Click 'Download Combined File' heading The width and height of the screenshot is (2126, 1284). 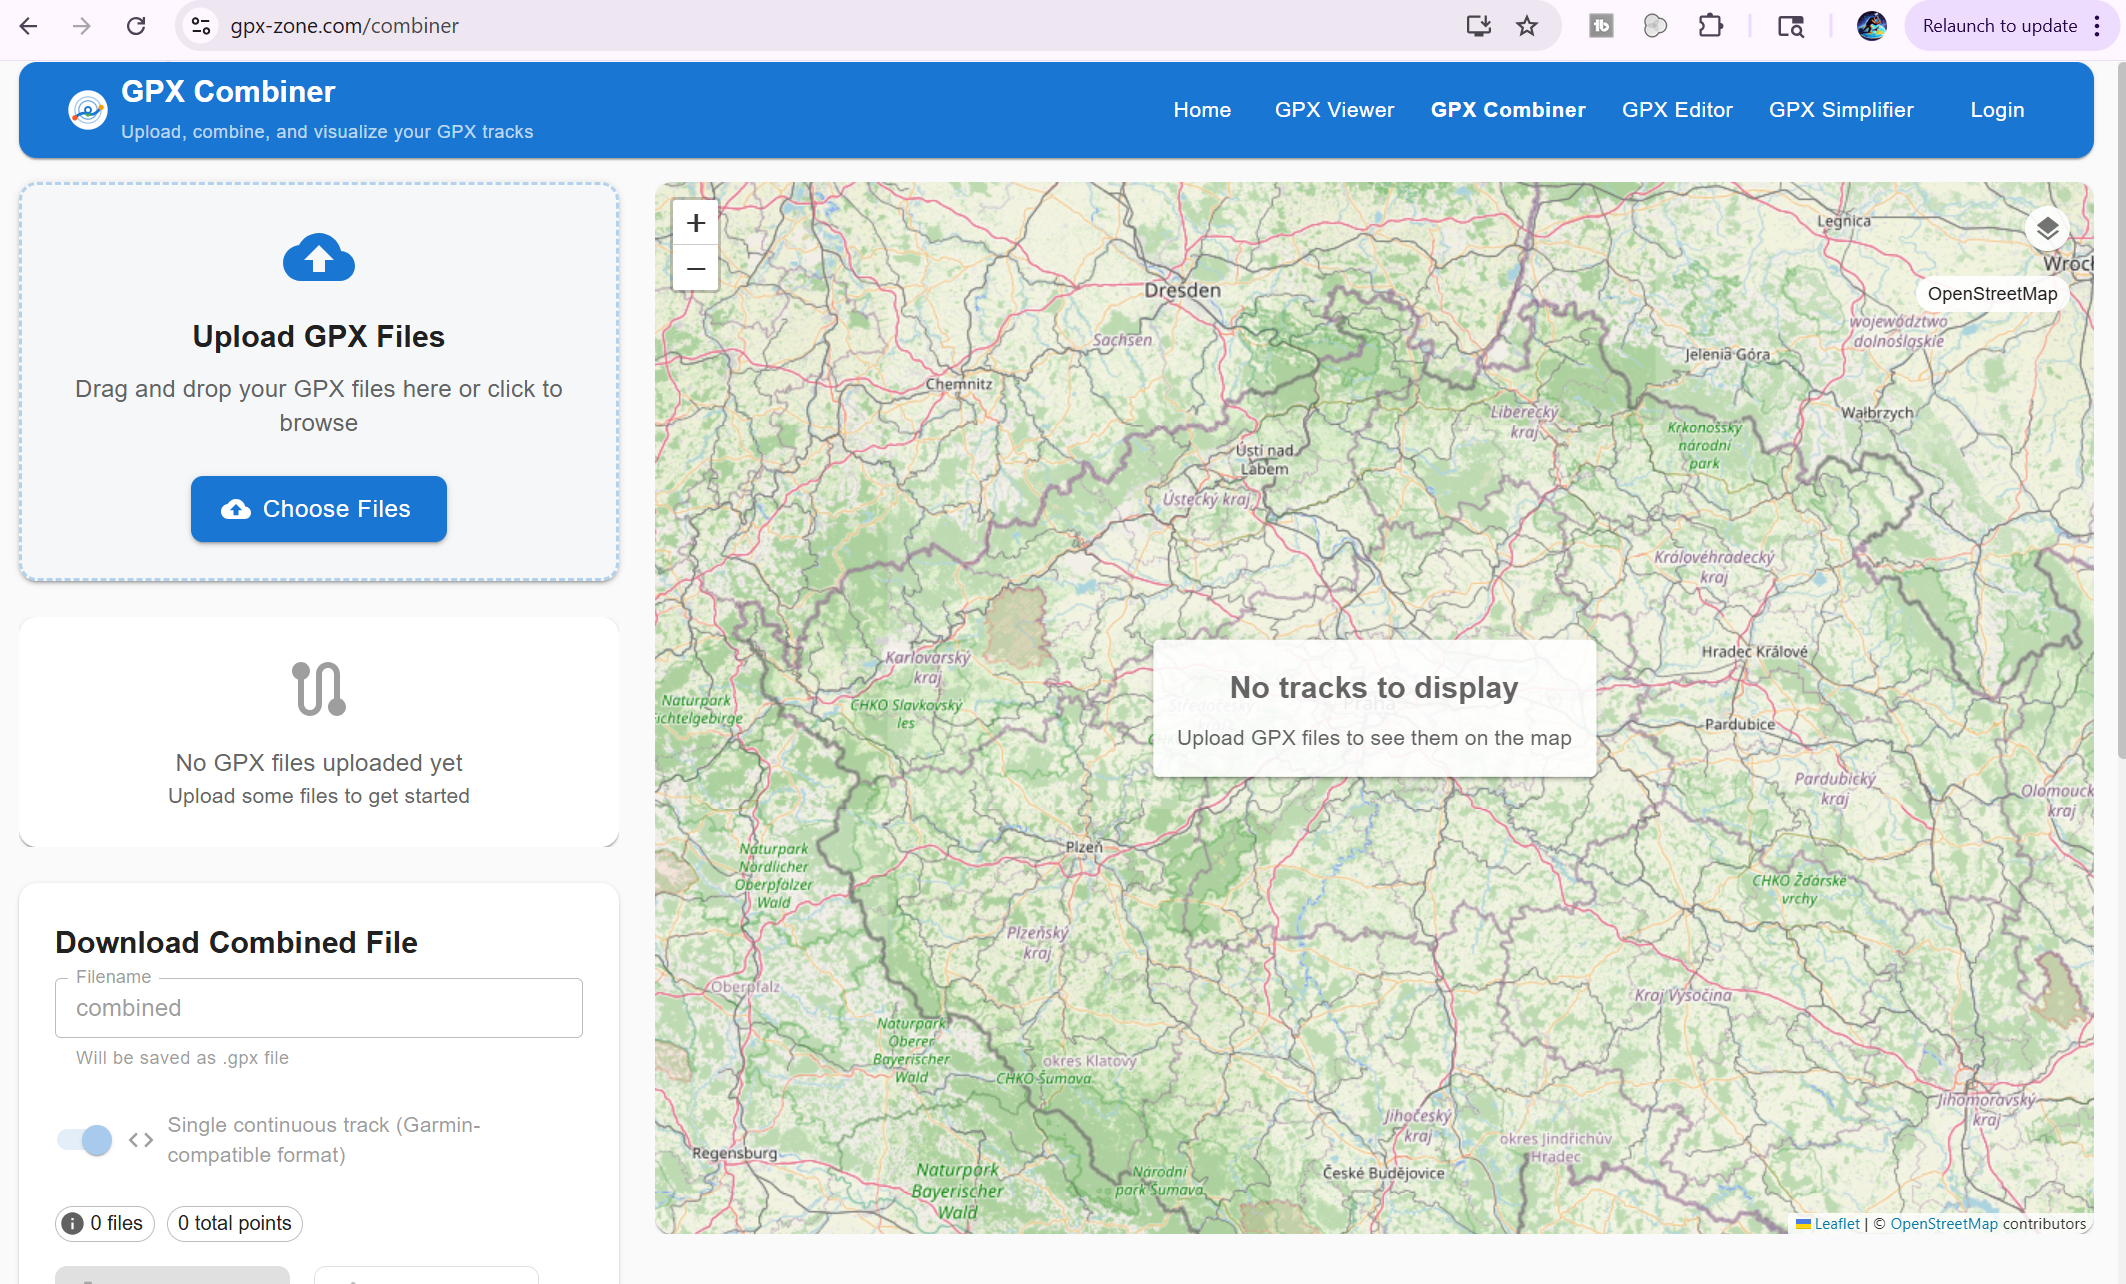[x=236, y=943]
